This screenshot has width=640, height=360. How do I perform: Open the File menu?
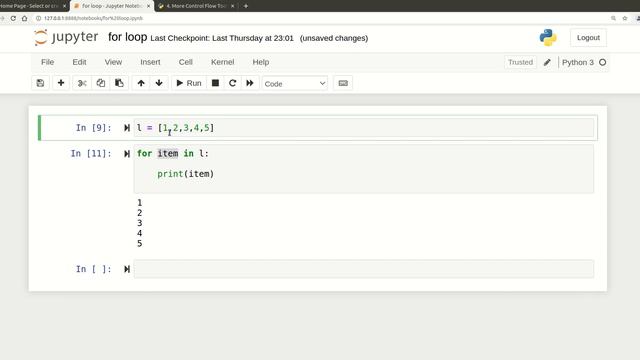[x=47, y=62]
